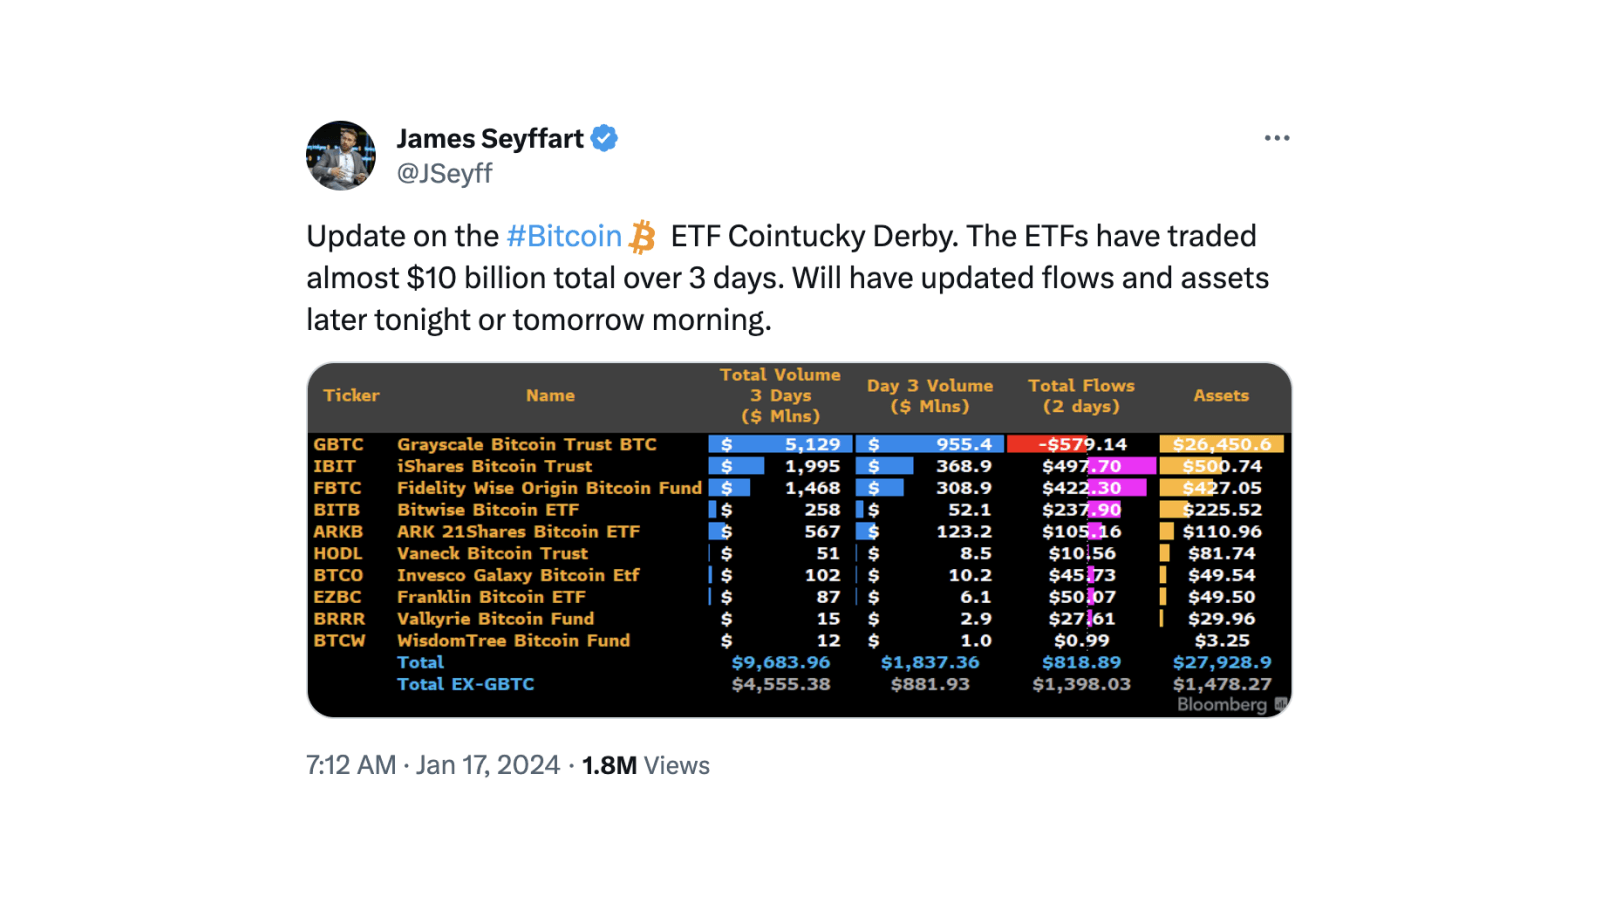The width and height of the screenshot is (1600, 900).
Task: Click the Grayscale Bitcoin Trust BTC name
Action: [526, 444]
